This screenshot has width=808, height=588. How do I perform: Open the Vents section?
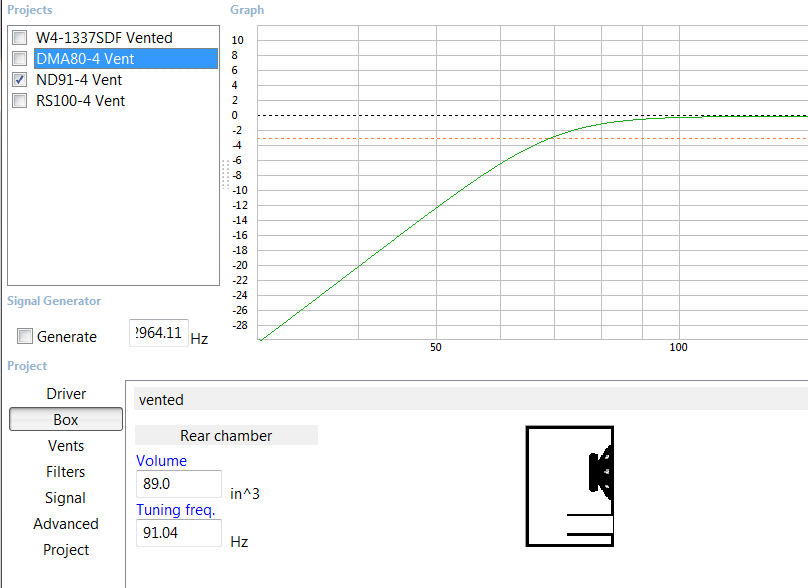click(66, 446)
